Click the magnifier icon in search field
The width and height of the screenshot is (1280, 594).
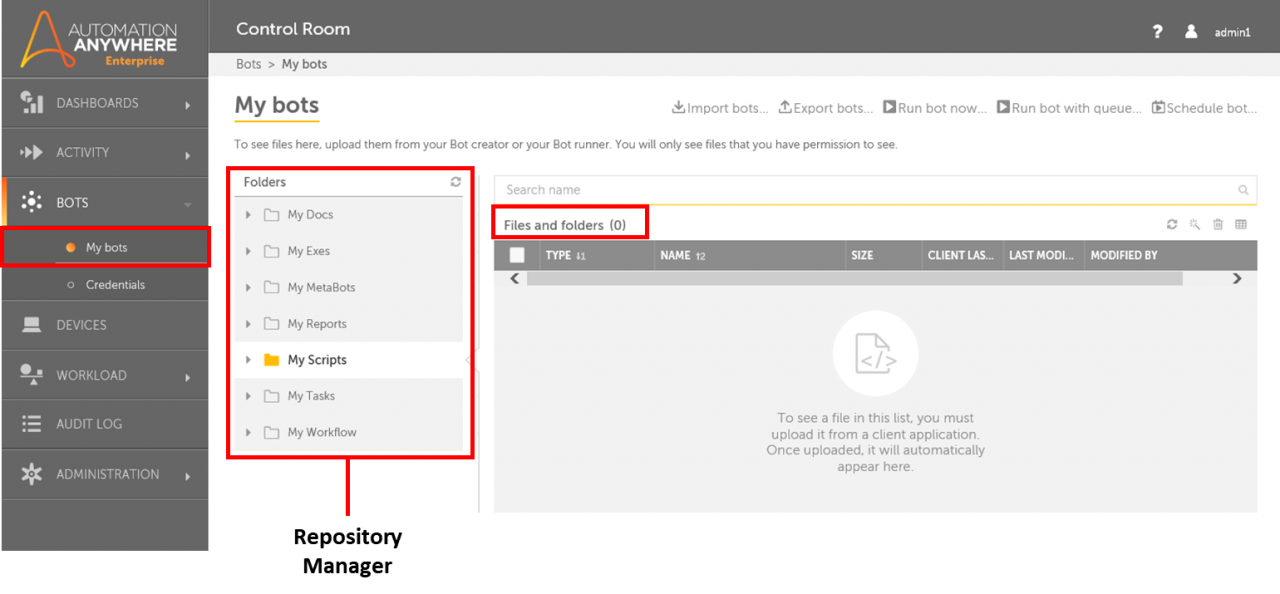[1243, 190]
